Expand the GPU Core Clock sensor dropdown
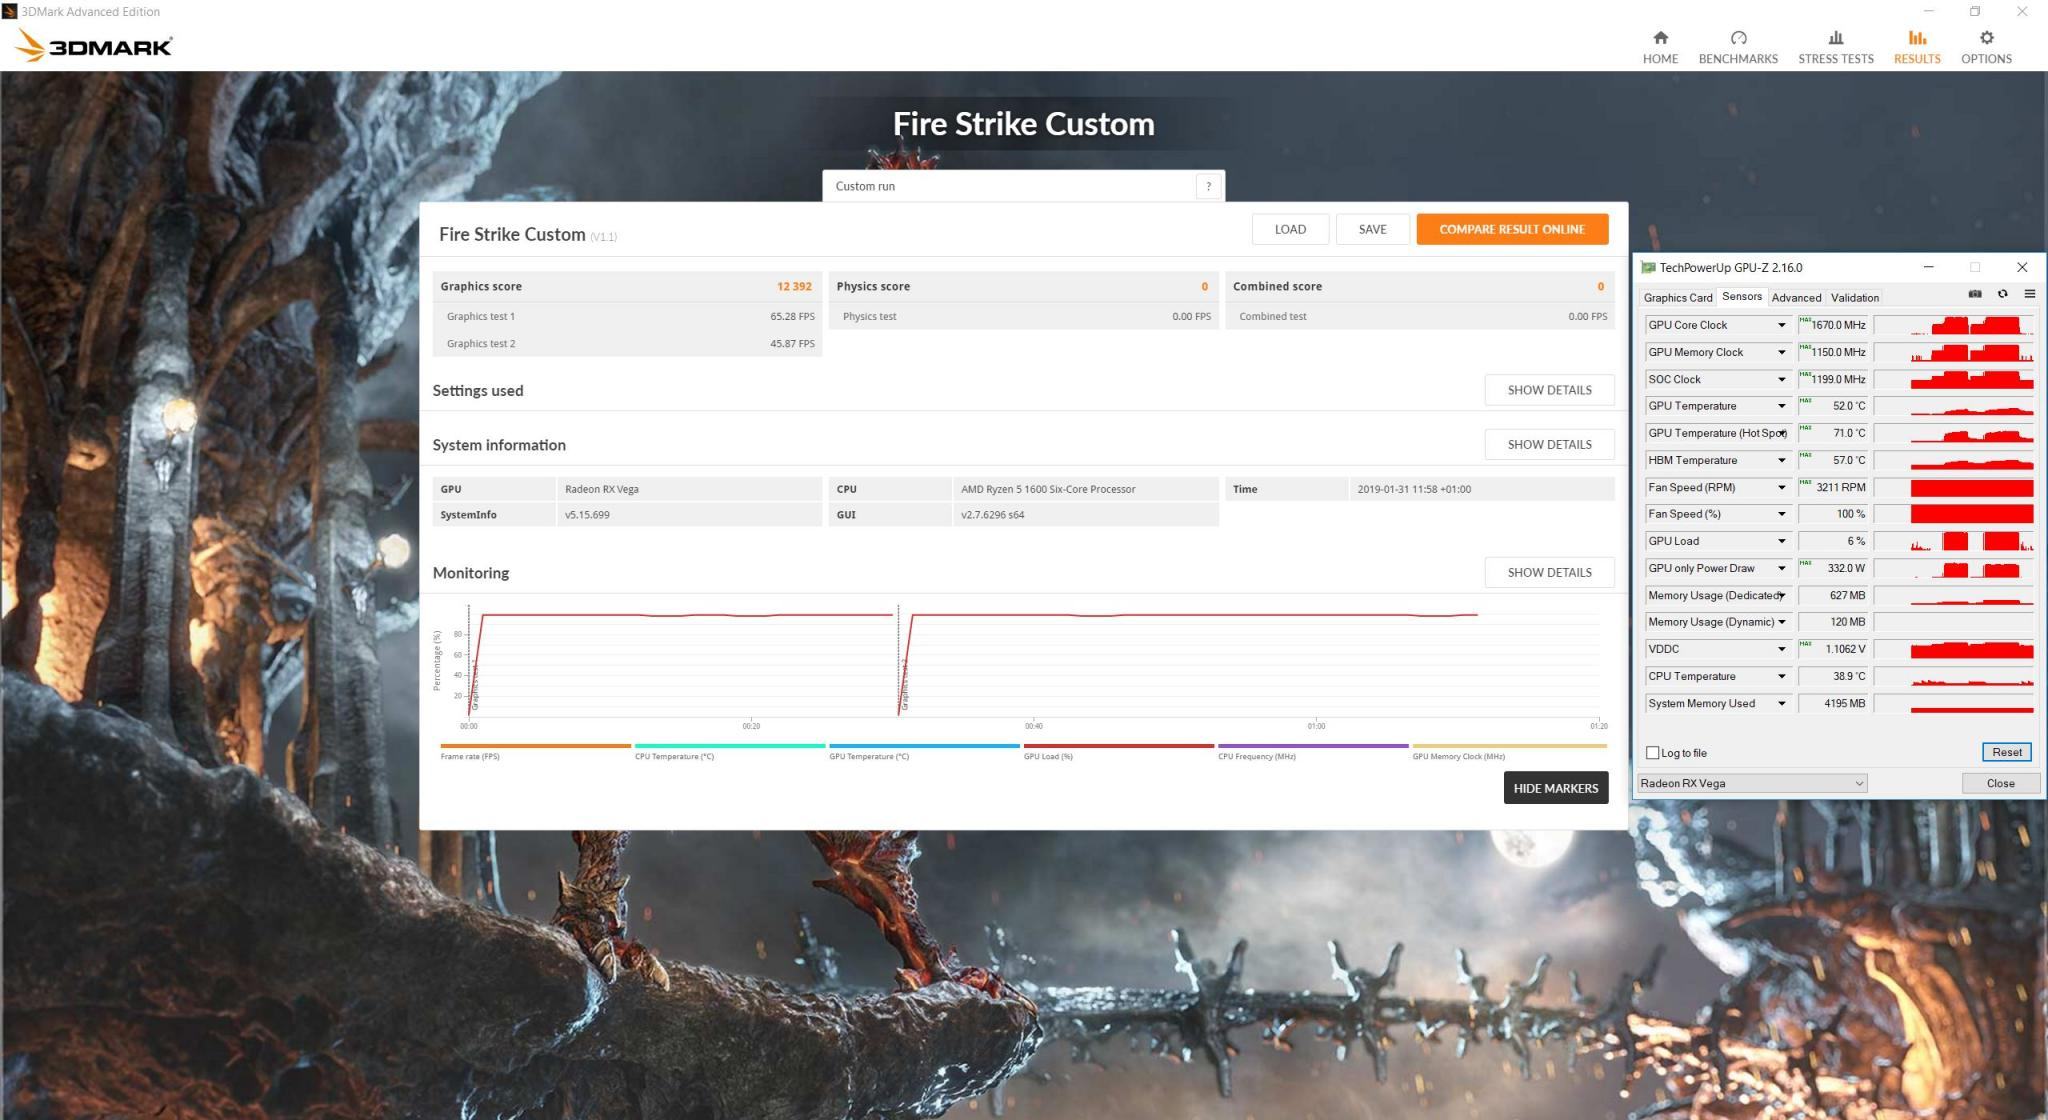Screen dimensions: 2048x1120 click(x=1781, y=325)
